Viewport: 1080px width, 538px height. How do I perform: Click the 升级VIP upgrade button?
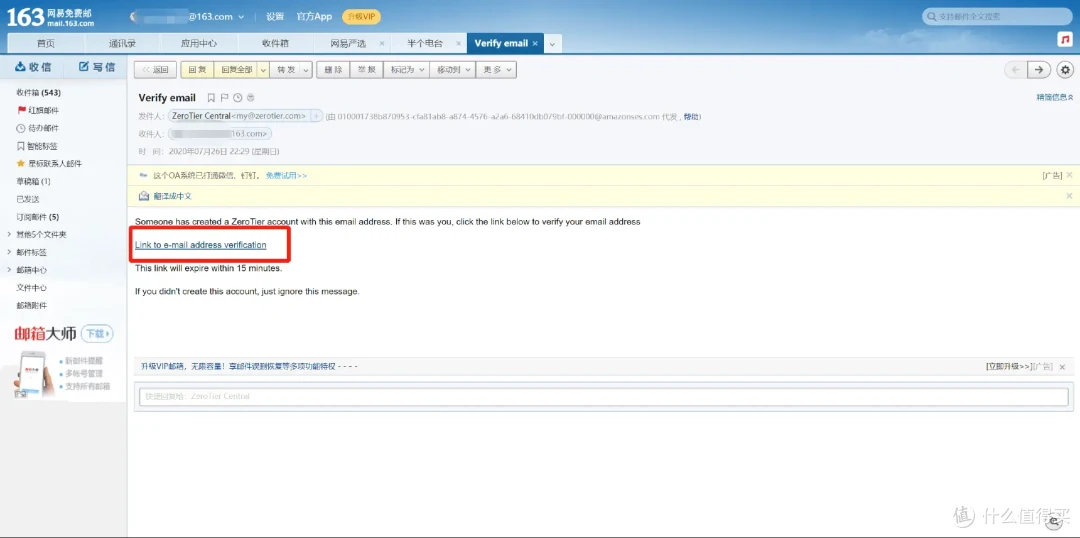pos(361,17)
